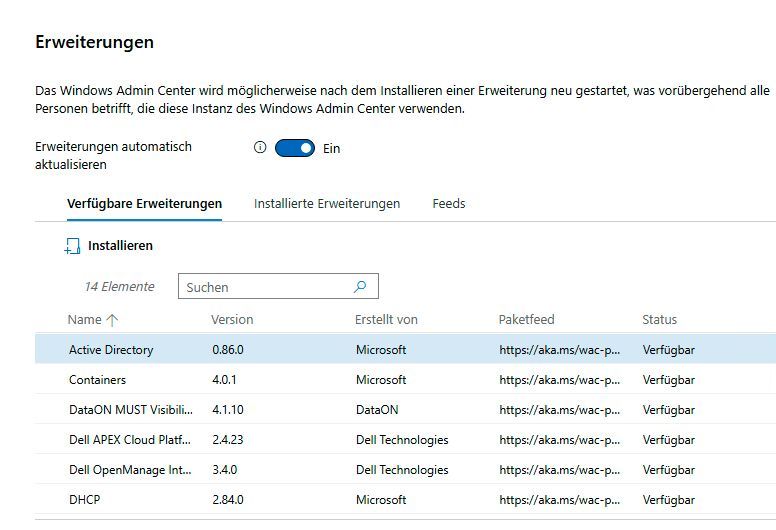Click Verfügbar status in Active Directory row
The image size is (776, 530).
(x=669, y=350)
